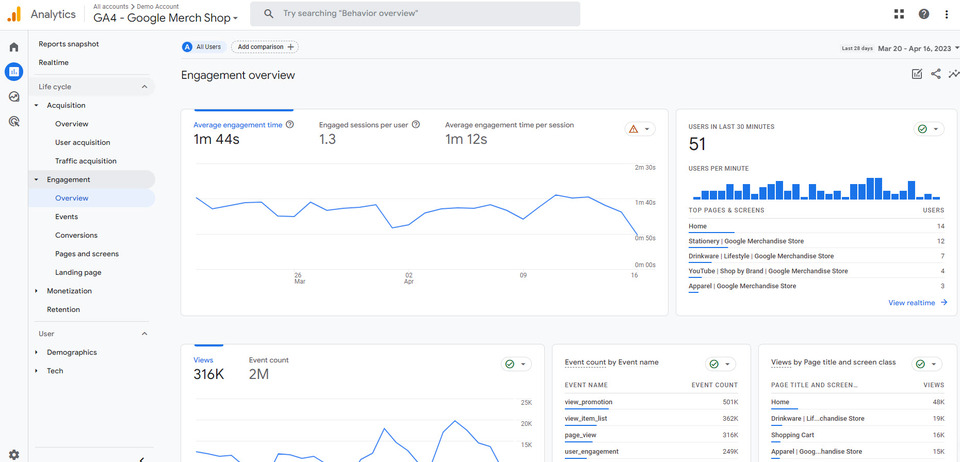The image size is (960, 462).
Task: Open Admin settings gear icon
Action: point(14,454)
